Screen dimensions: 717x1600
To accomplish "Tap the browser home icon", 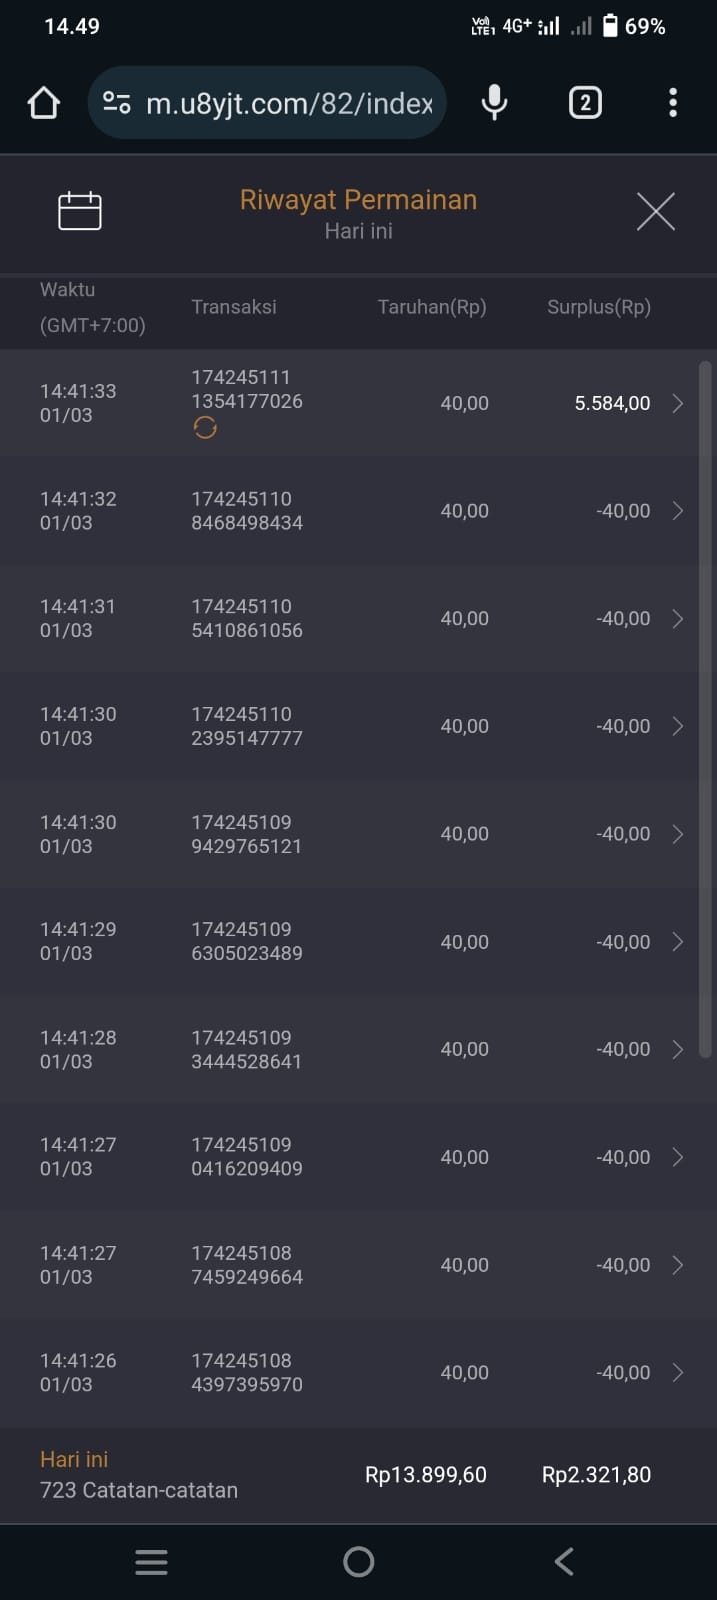I will tap(44, 103).
